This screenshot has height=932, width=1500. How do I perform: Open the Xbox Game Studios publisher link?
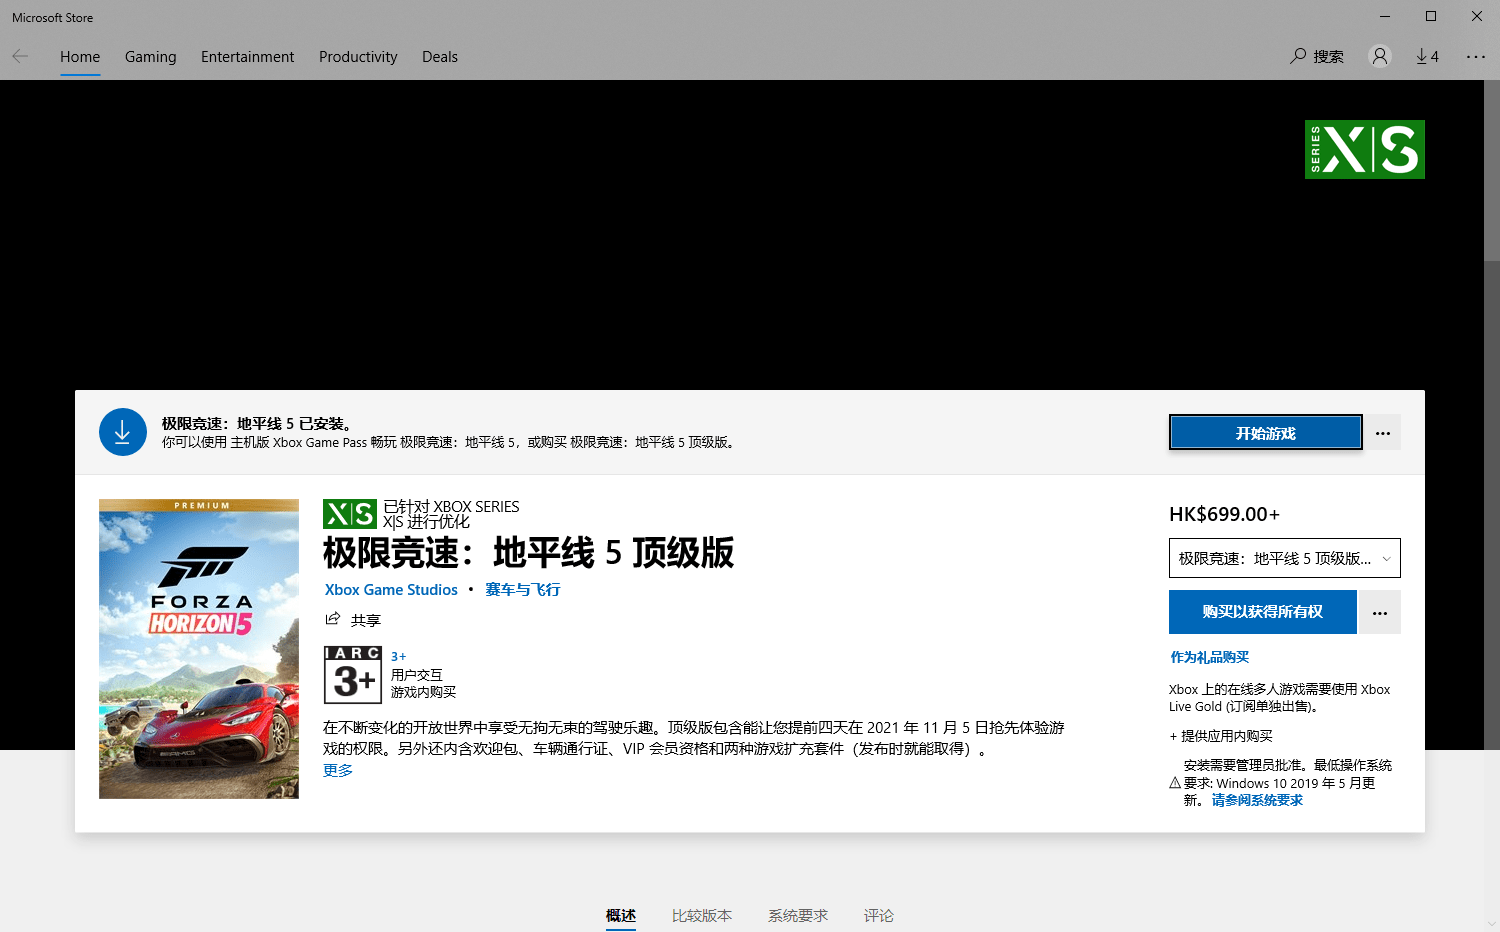point(391,590)
